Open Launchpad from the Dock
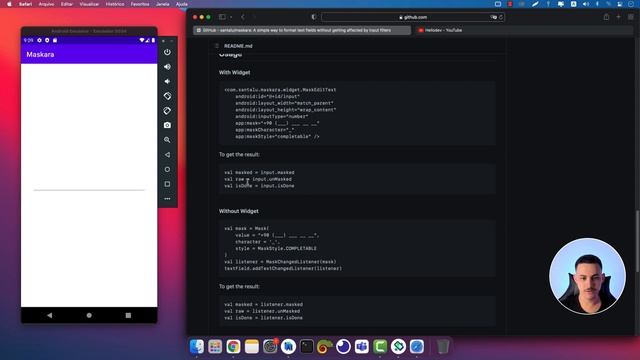This screenshot has width=640, height=360. 215,347
